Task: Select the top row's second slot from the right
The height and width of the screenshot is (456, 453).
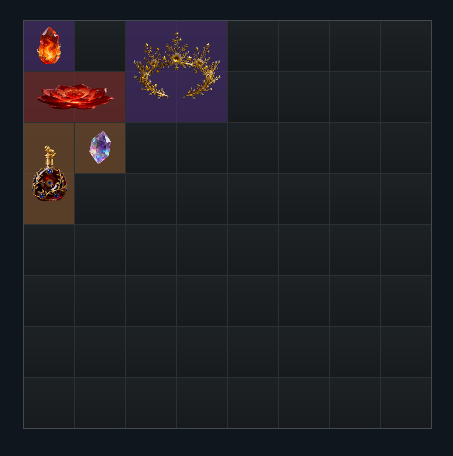Action: [x=355, y=46]
